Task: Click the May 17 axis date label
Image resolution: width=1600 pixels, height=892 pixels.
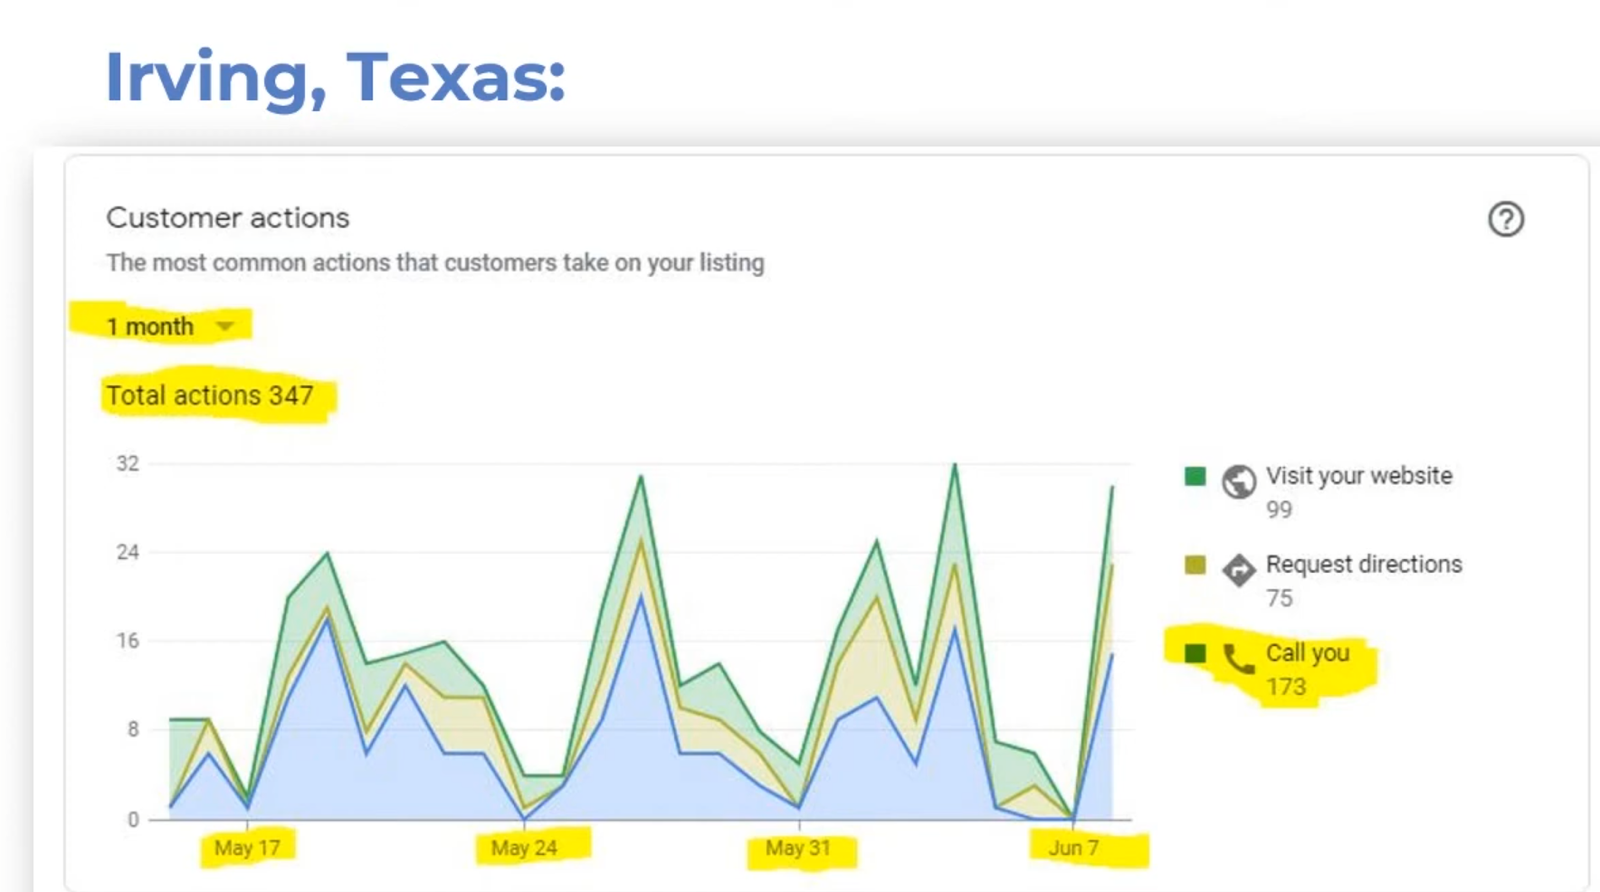Action: 247,848
